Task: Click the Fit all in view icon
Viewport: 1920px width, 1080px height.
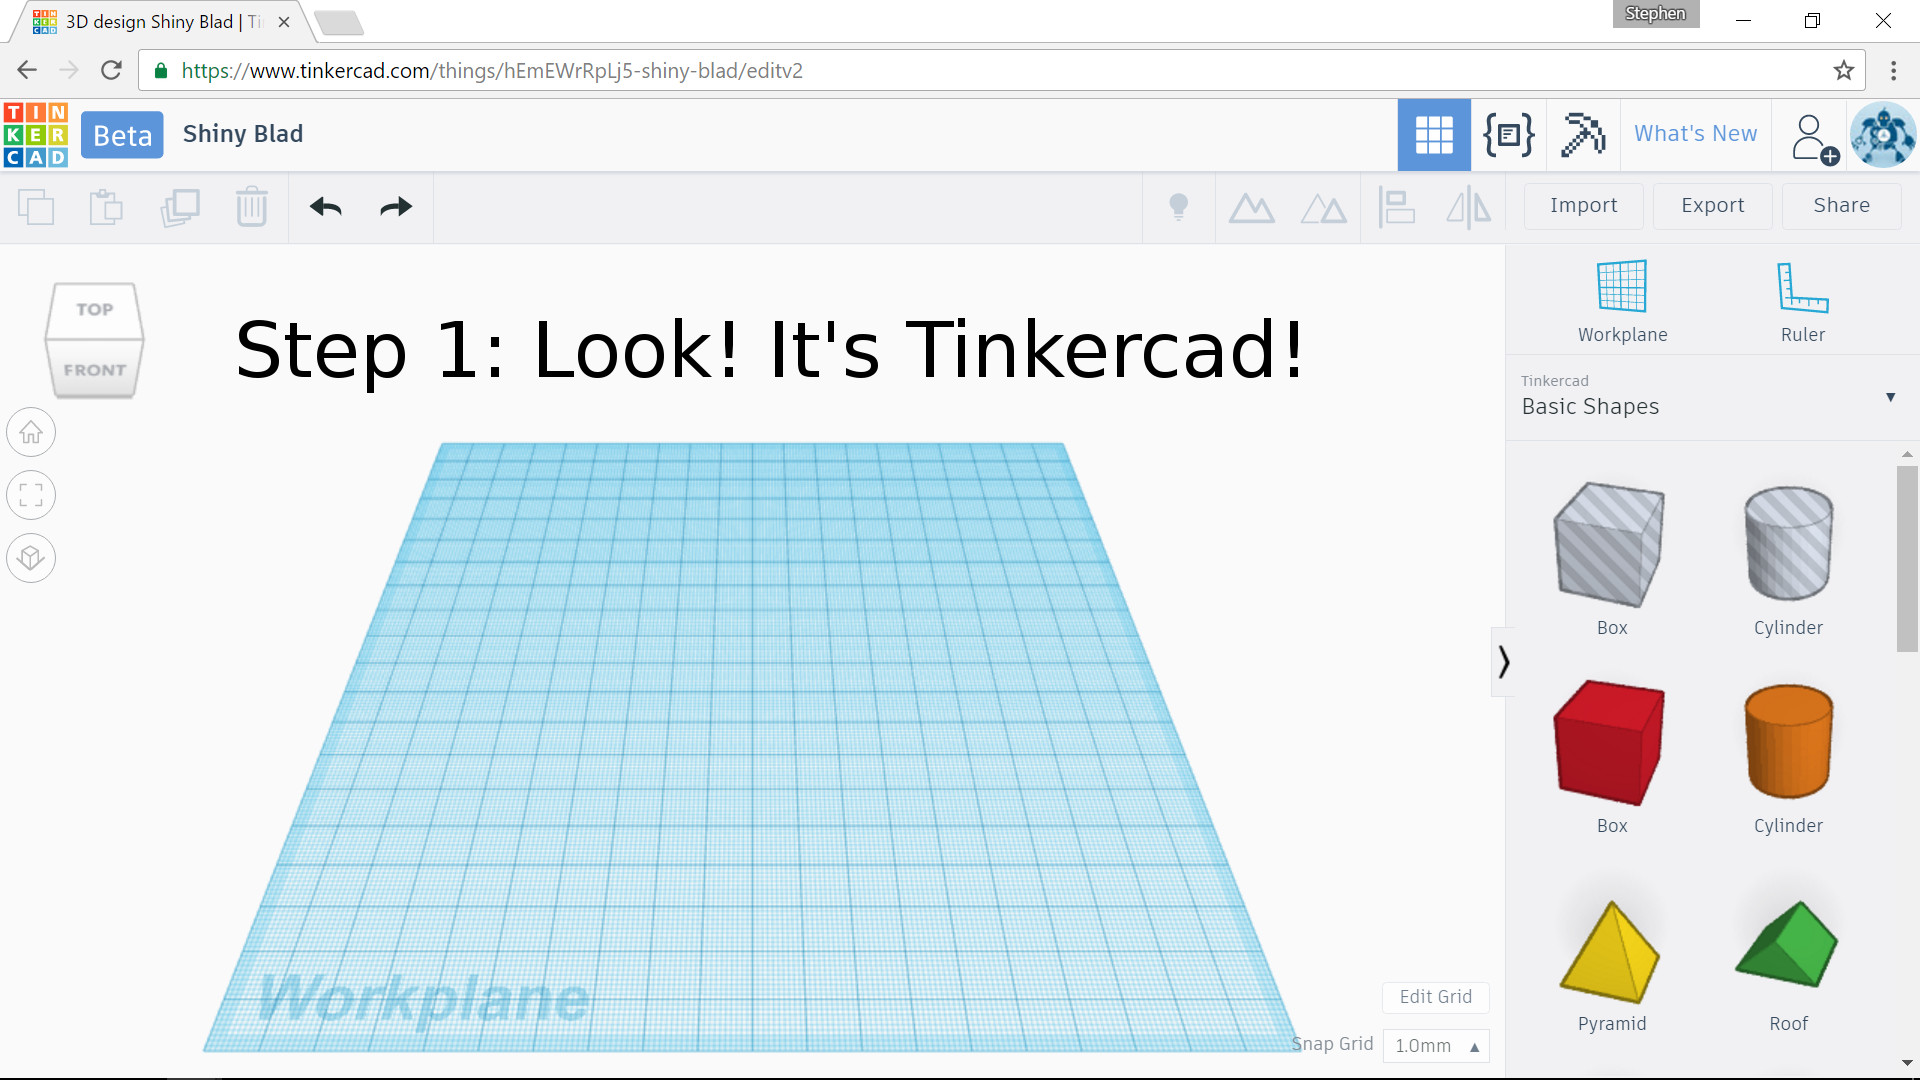Action: (x=31, y=495)
